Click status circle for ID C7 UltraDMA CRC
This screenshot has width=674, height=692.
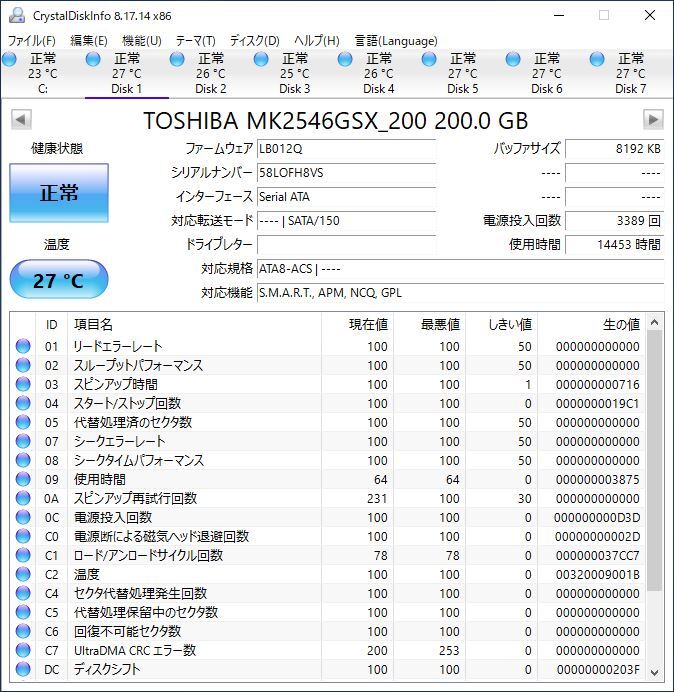(x=23, y=650)
